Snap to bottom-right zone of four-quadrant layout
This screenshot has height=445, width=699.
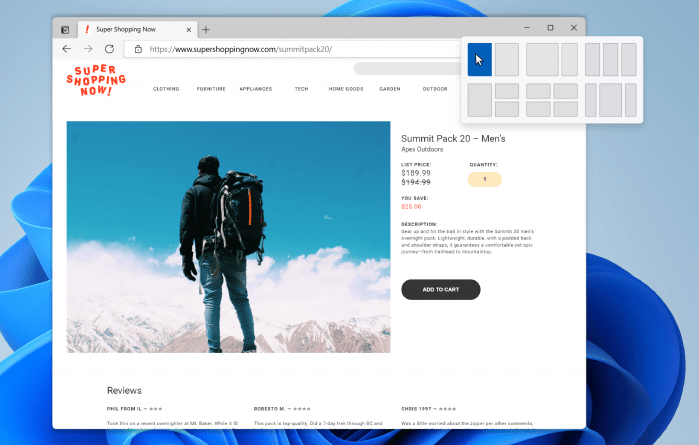click(565, 109)
